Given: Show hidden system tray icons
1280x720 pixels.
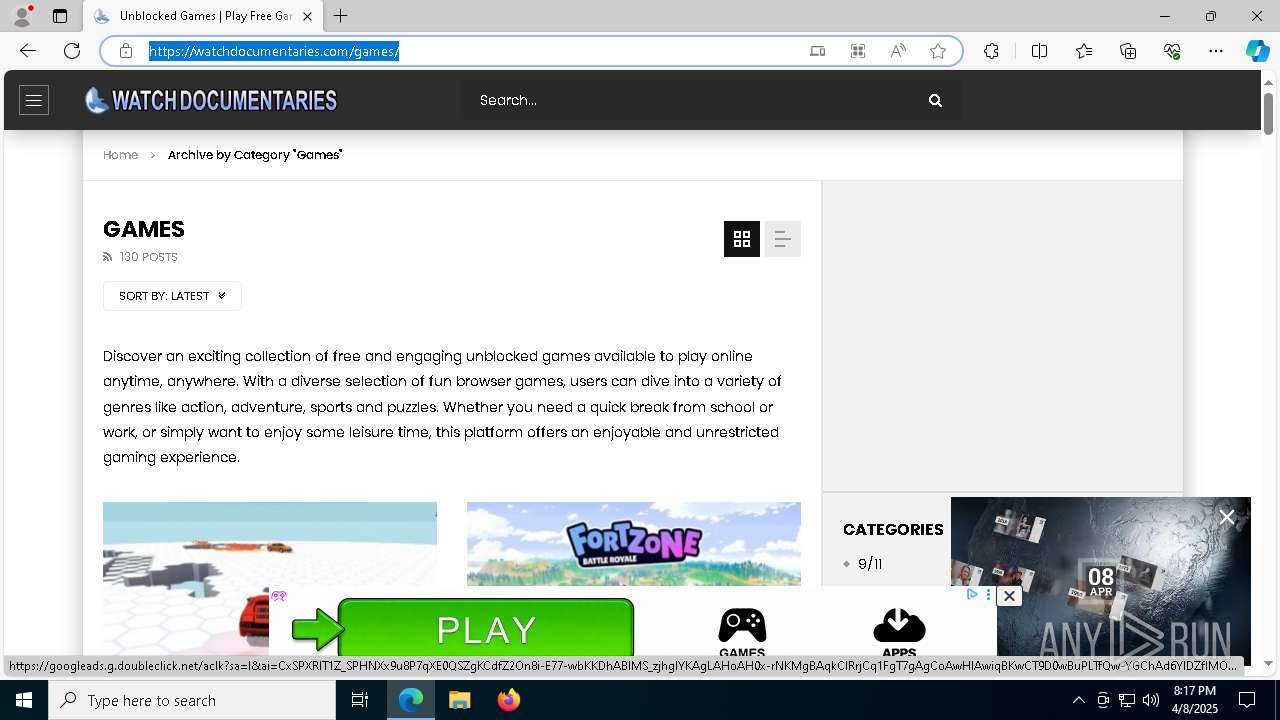Looking at the screenshot, I should (1079, 700).
